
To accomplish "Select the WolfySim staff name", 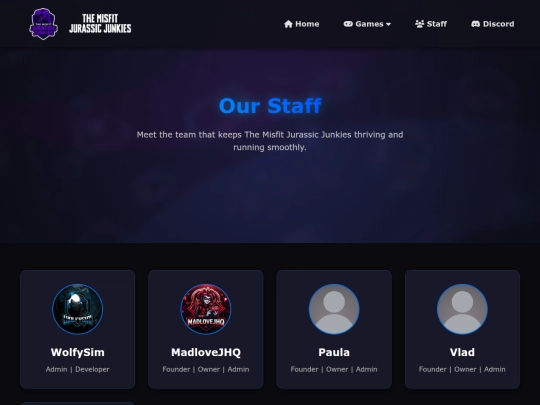I will coord(77,352).
